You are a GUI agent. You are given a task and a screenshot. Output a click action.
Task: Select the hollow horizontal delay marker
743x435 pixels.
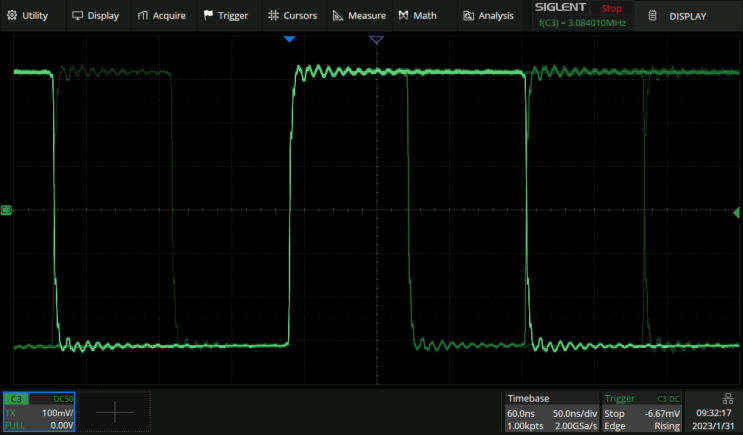click(376, 39)
